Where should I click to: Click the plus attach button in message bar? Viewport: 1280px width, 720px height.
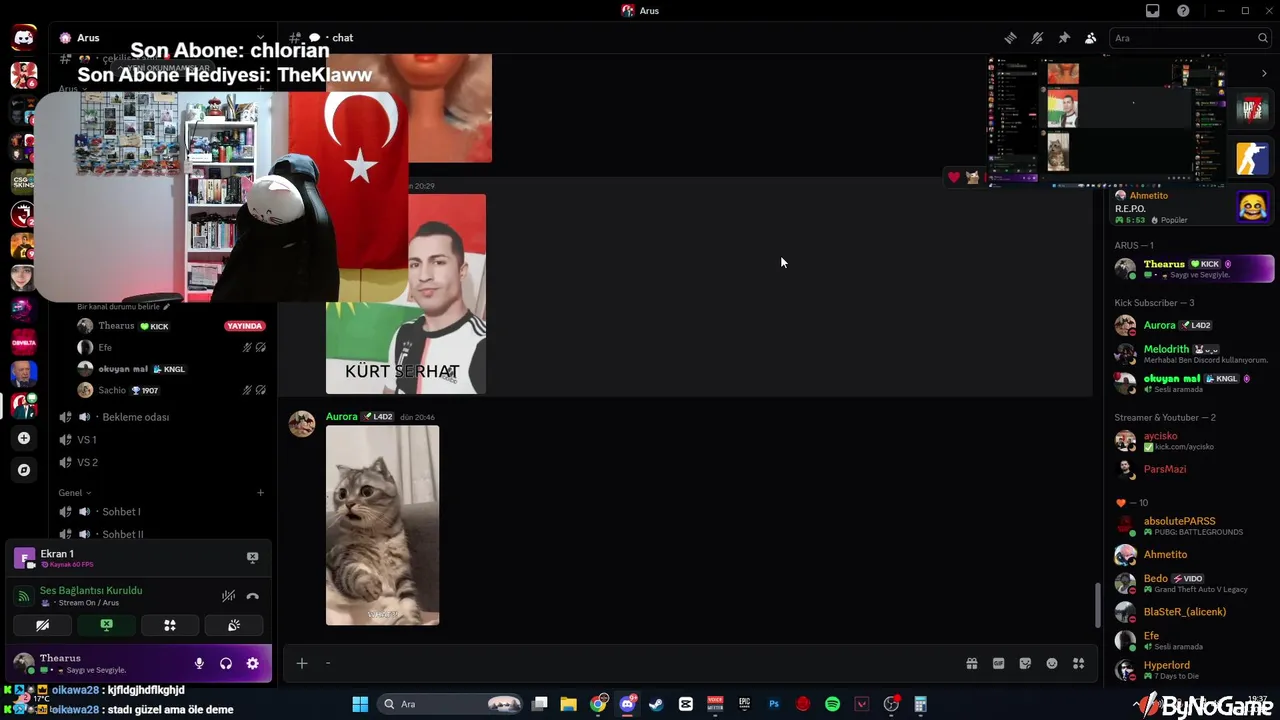pos(302,663)
